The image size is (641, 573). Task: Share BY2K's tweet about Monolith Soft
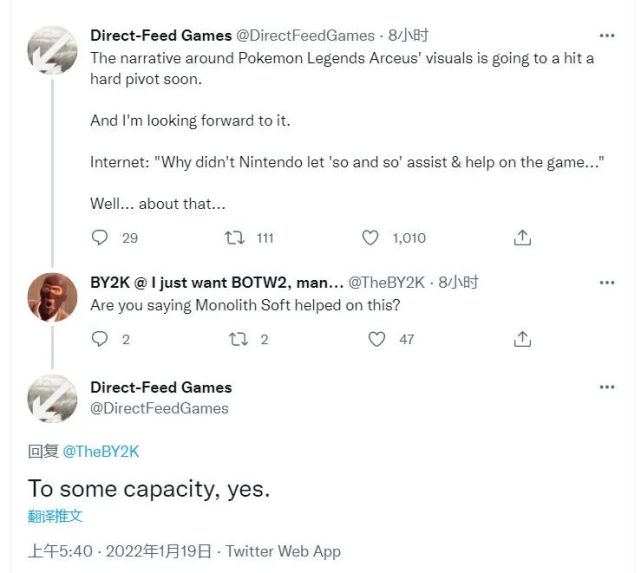click(522, 339)
